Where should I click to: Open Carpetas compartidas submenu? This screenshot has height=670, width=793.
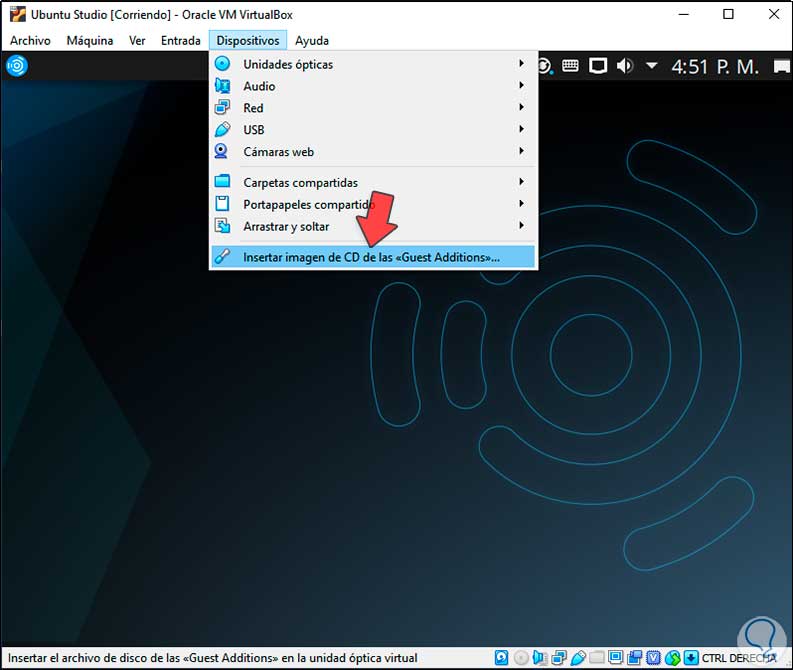[373, 183]
